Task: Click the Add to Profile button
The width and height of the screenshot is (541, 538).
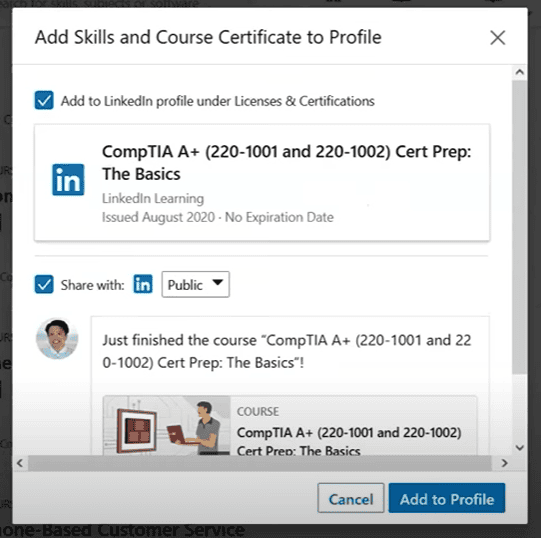Action: click(446, 498)
